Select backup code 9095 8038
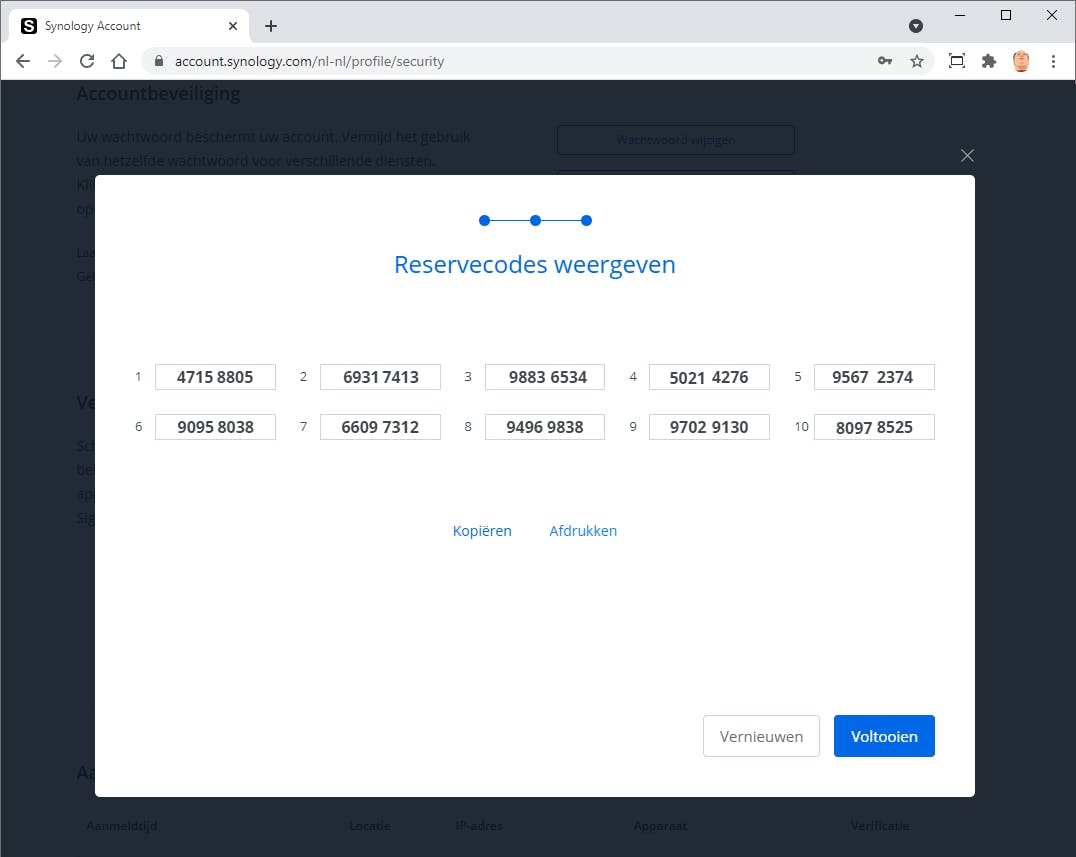 click(215, 427)
